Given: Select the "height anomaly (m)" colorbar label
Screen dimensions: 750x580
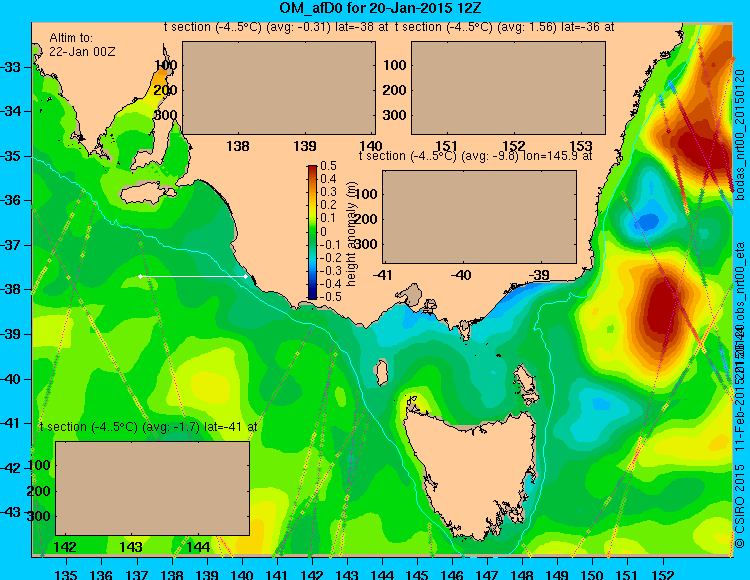Looking at the screenshot, I should (352, 233).
